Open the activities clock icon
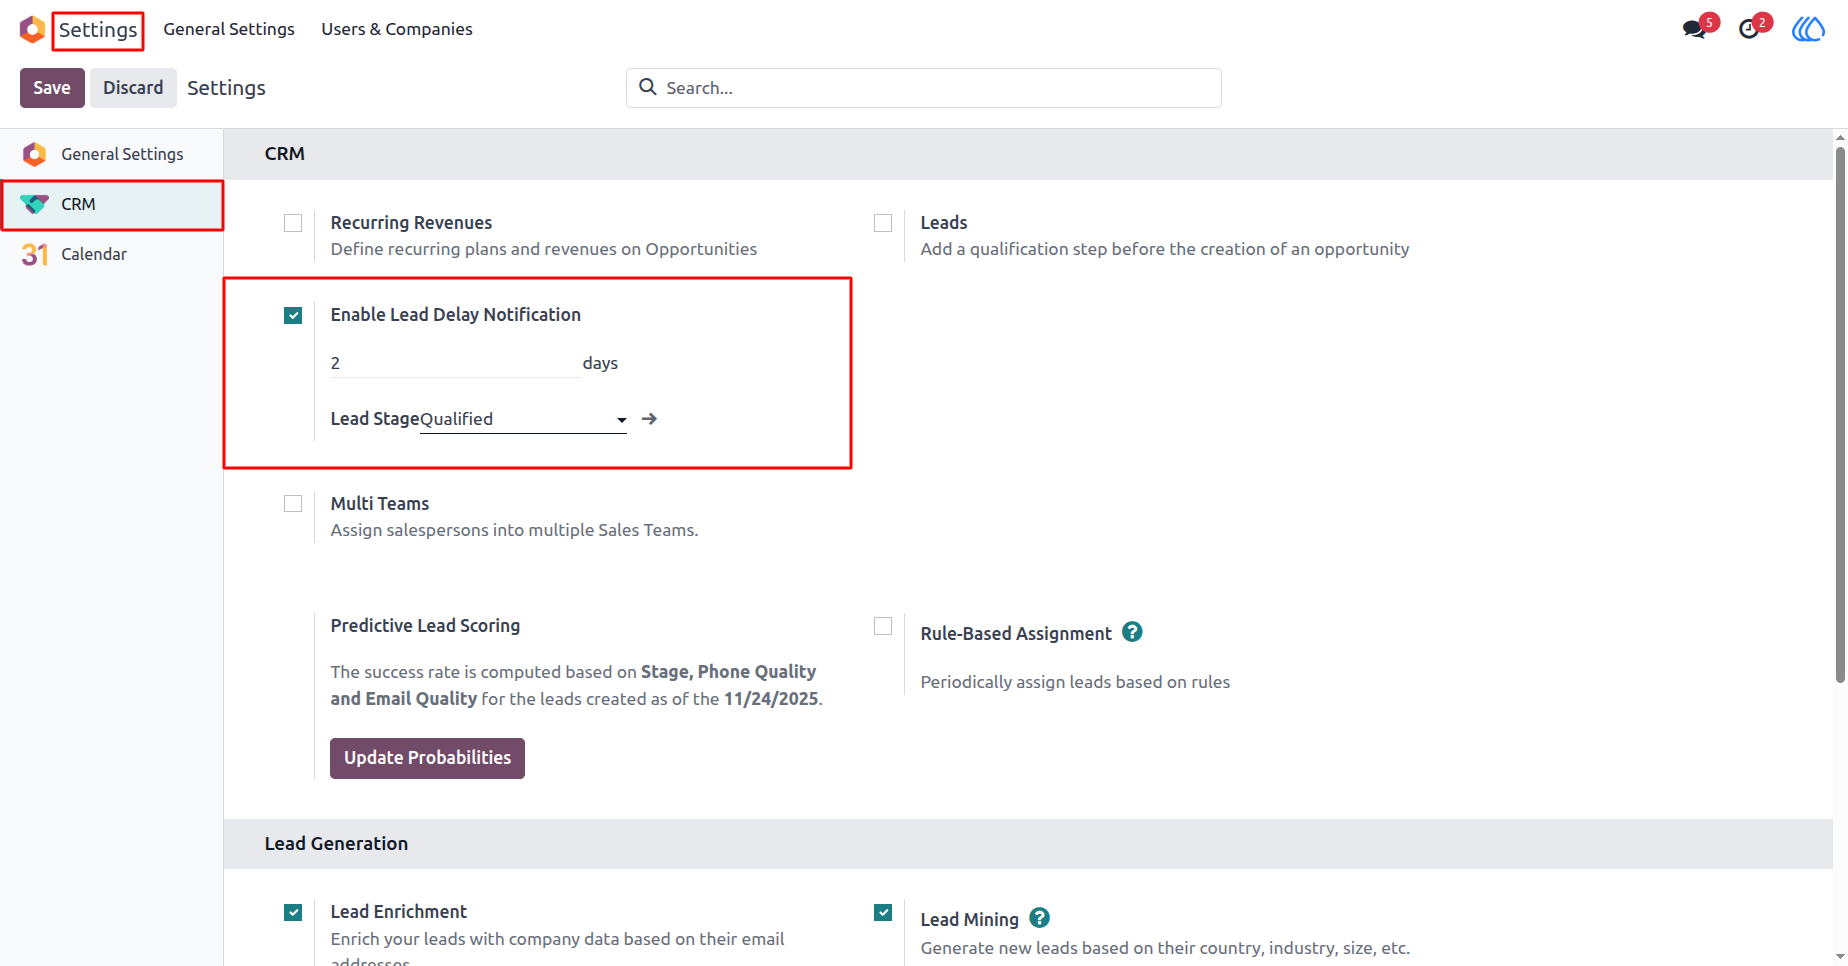Image resolution: width=1848 pixels, height=966 pixels. tap(1749, 29)
